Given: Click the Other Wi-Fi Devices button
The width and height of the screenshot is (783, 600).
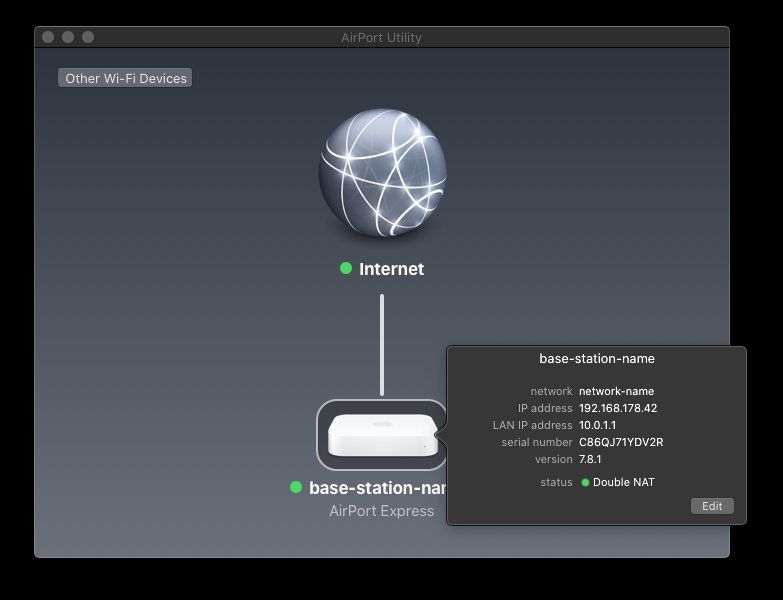Looking at the screenshot, I should 125,78.
